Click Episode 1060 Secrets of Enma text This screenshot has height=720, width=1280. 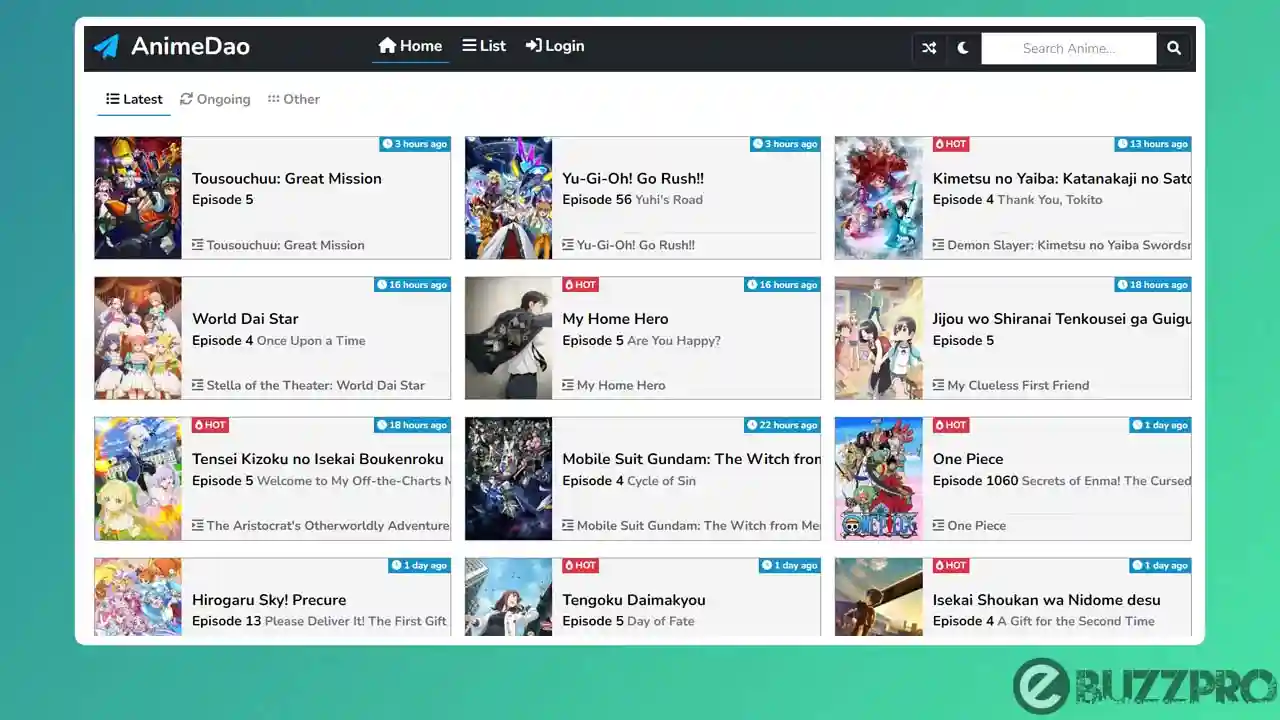point(1062,481)
